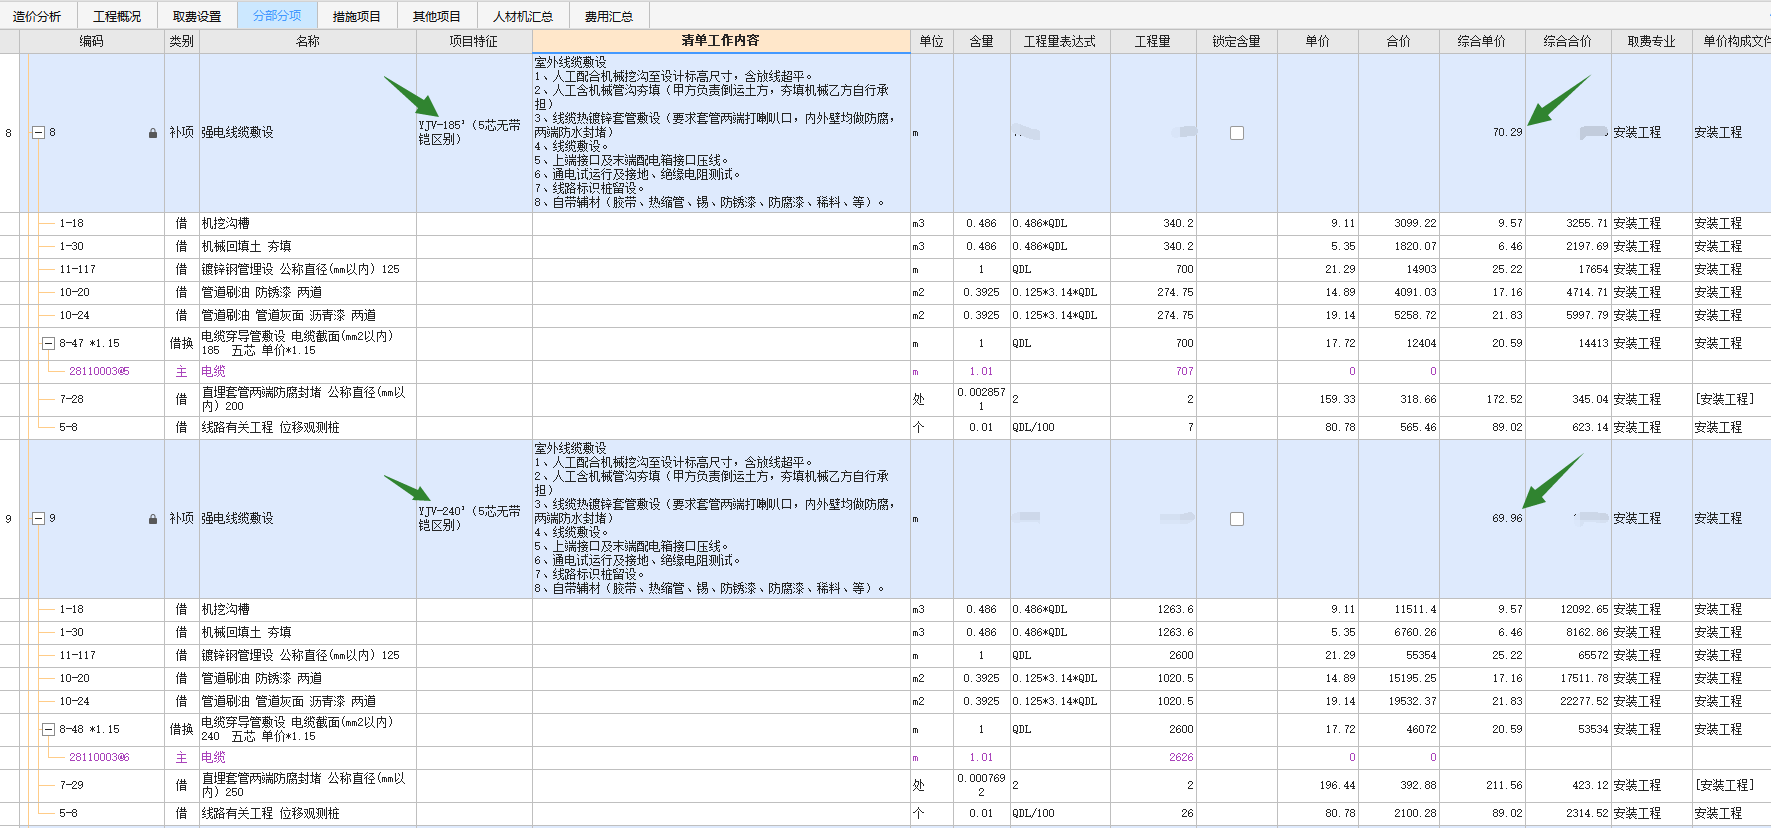This screenshot has width=1771, height=828.
Task: Select YJV-240' project feature cell
Action: [x=474, y=518]
